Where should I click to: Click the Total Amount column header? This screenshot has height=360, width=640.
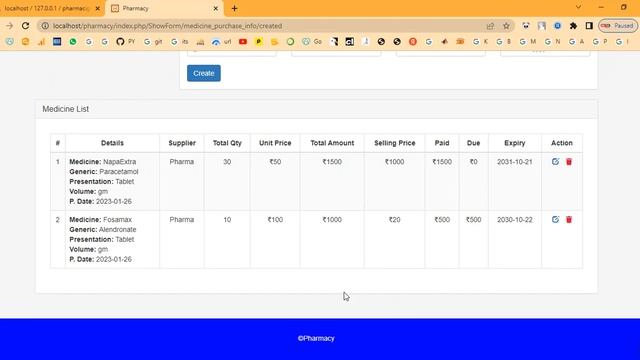click(332, 143)
